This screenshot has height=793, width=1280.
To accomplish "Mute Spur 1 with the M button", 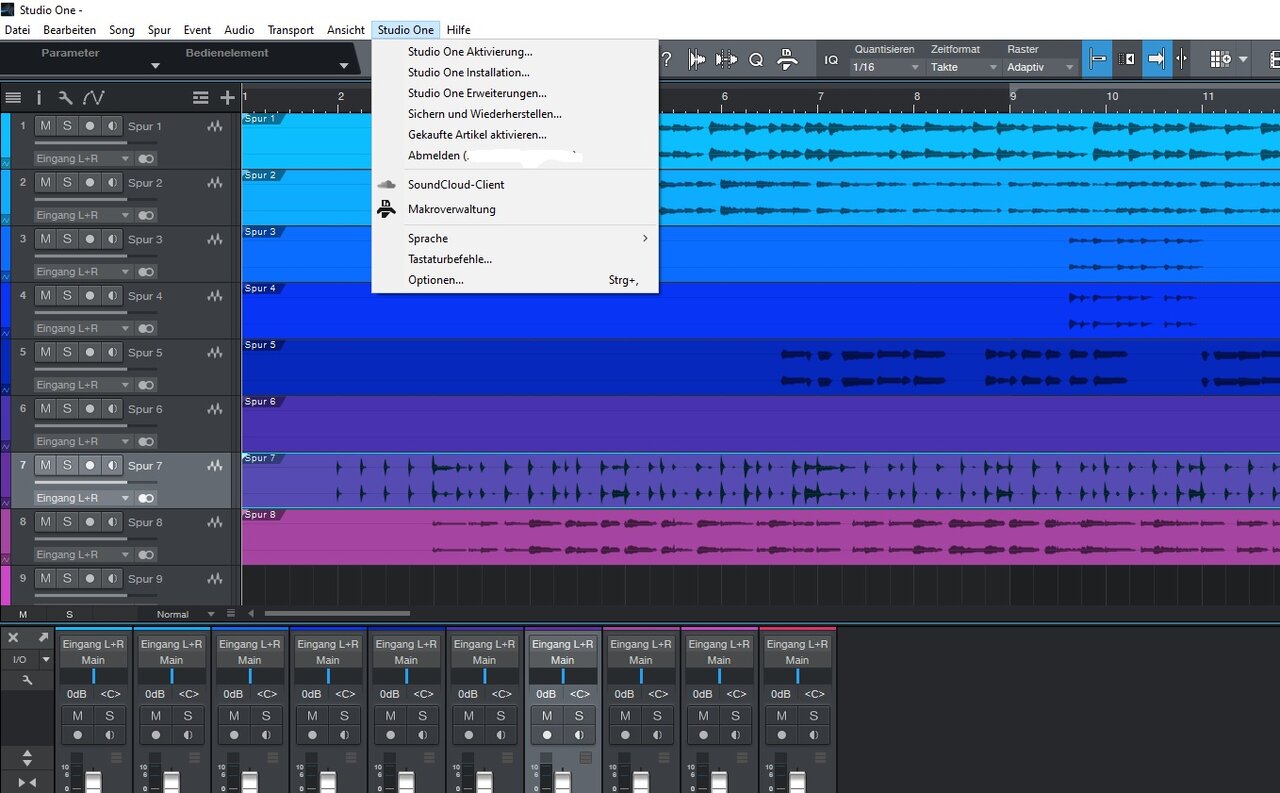I will (45, 126).
